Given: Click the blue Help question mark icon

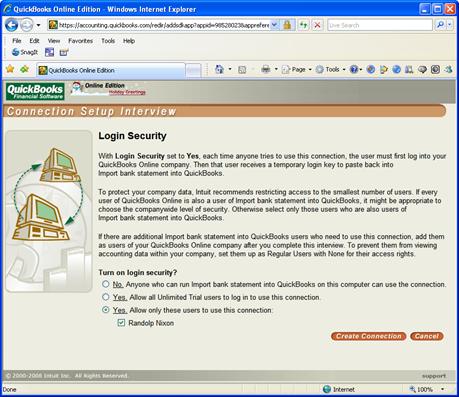Looking at the screenshot, I should click(x=354, y=69).
